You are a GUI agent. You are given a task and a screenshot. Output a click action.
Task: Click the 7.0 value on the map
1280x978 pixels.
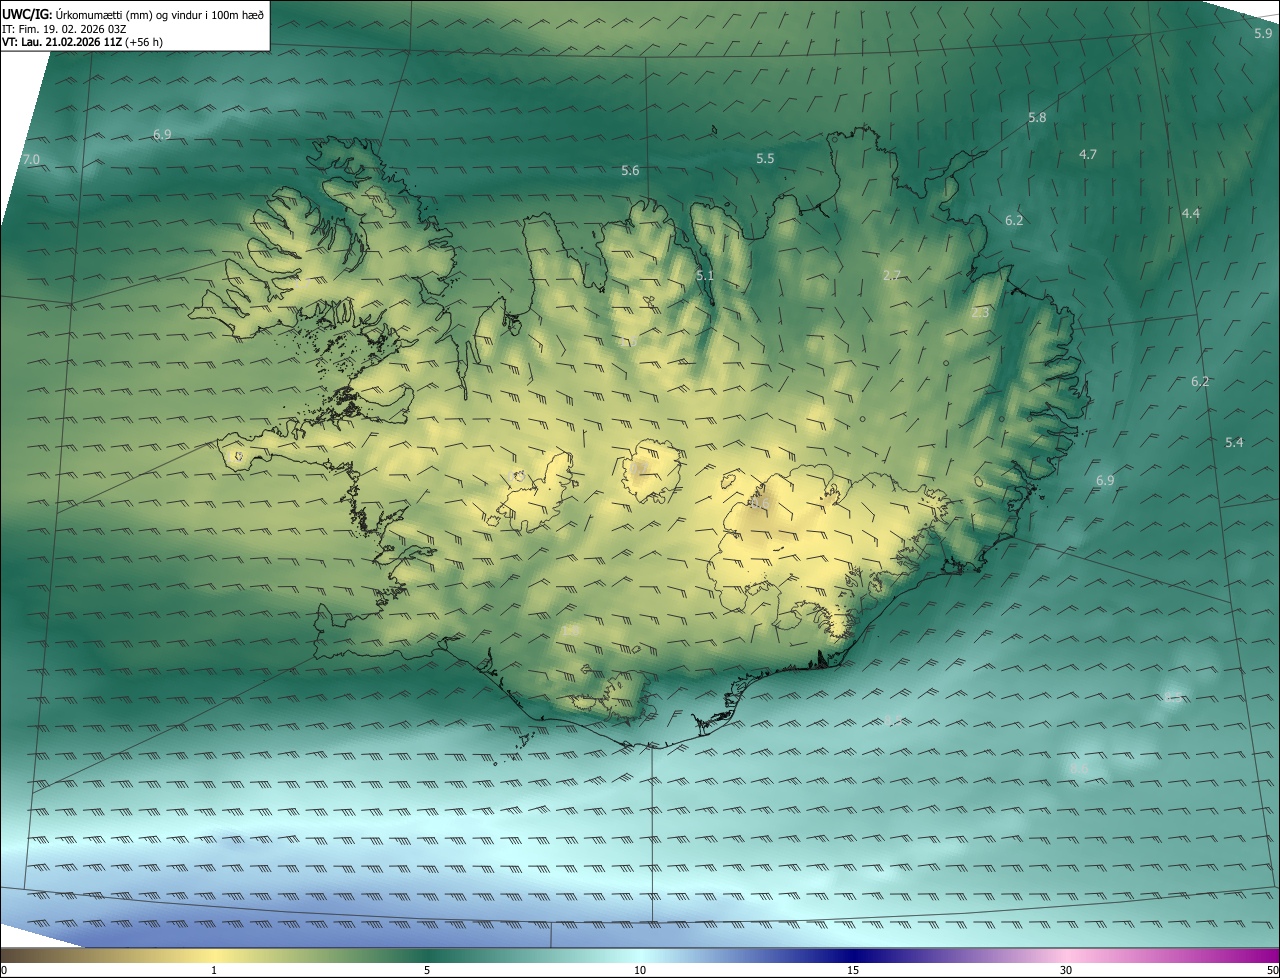tap(31, 160)
